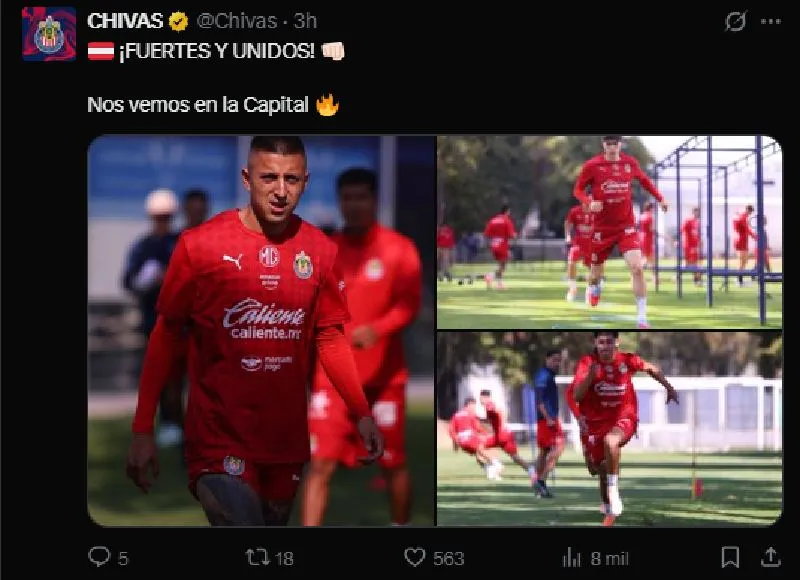Image resolution: width=800 pixels, height=580 pixels.
Task: Click the CHIVAS display name
Action: point(125,21)
